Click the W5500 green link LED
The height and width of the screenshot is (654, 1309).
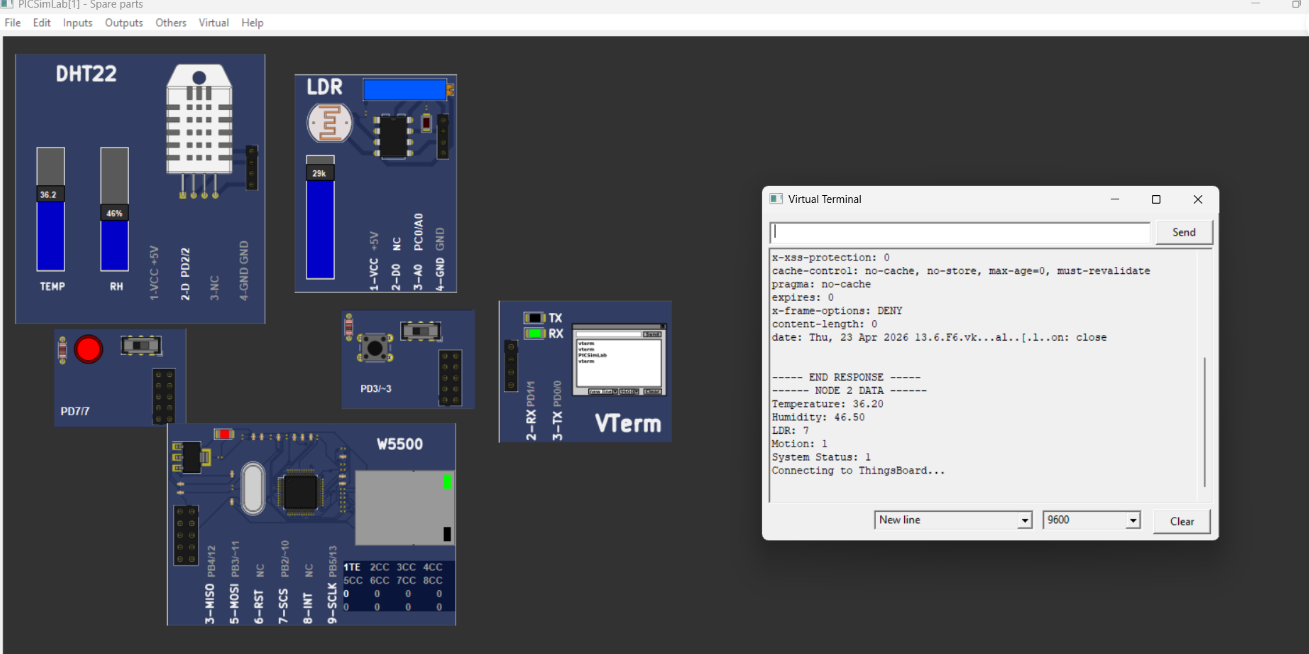click(x=447, y=482)
